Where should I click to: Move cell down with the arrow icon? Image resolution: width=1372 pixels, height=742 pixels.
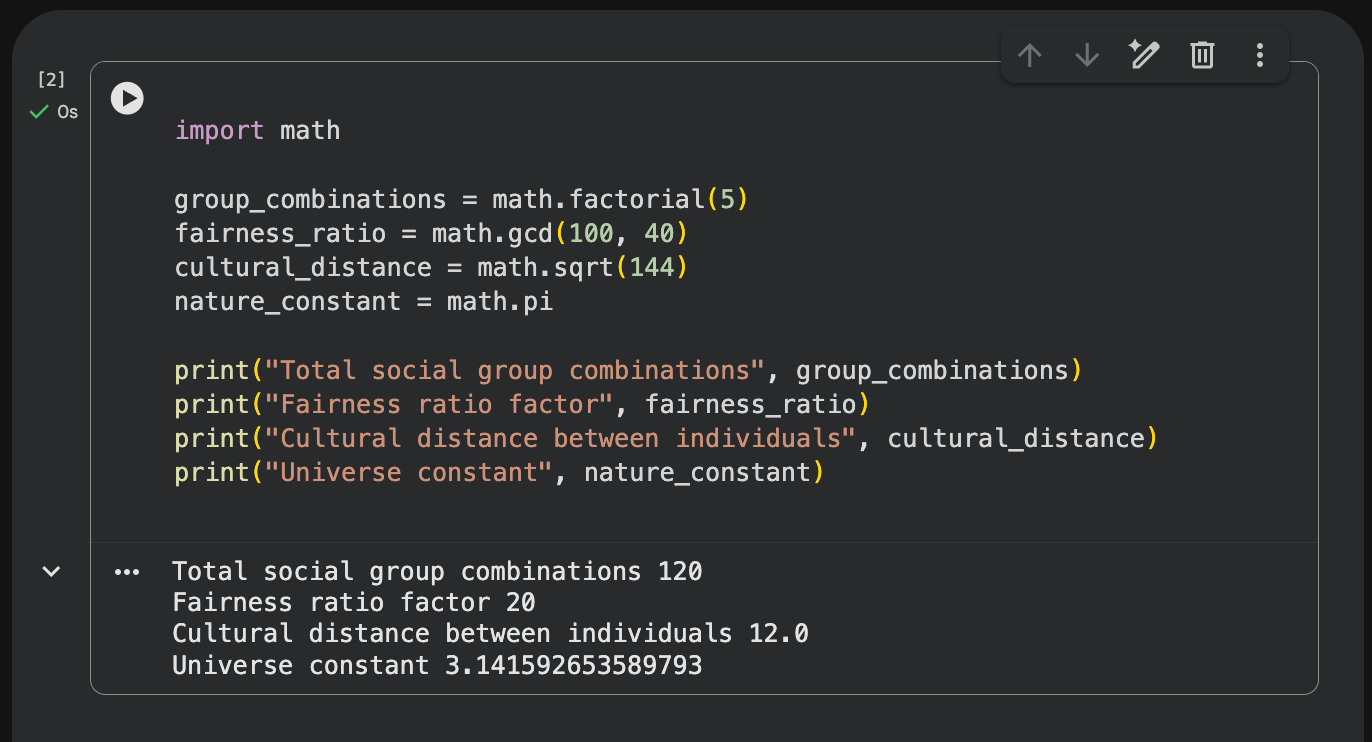[1087, 55]
